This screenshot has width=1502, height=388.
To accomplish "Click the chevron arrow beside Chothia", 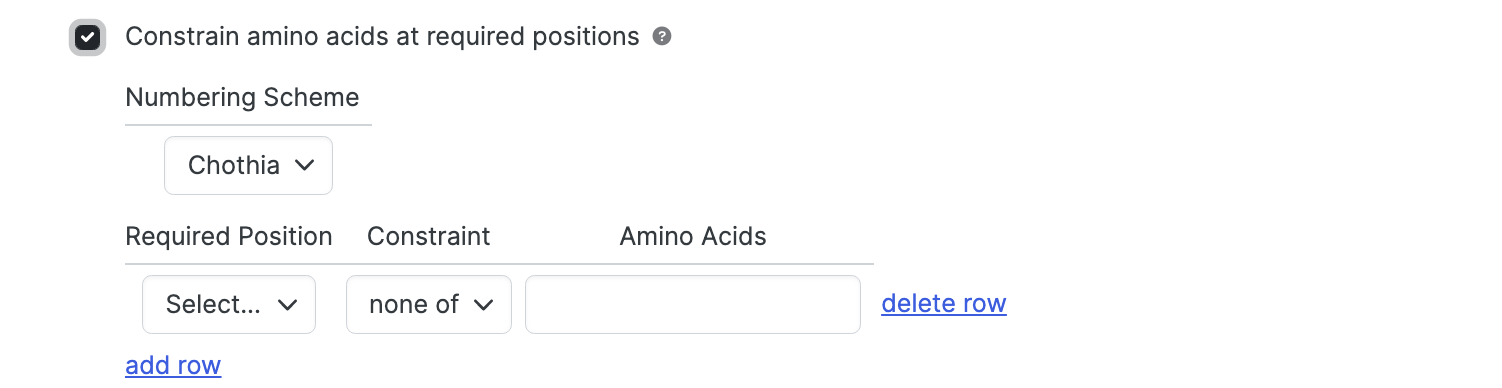I will 305,165.
